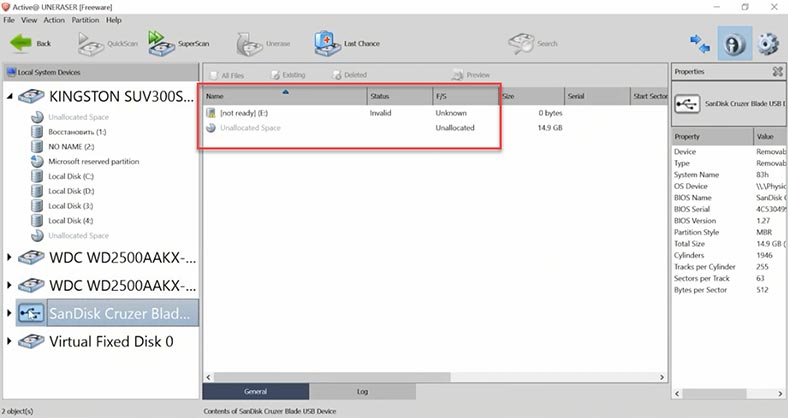The image size is (788, 418).
Task: Switch to the Log tab
Action: click(x=362, y=391)
